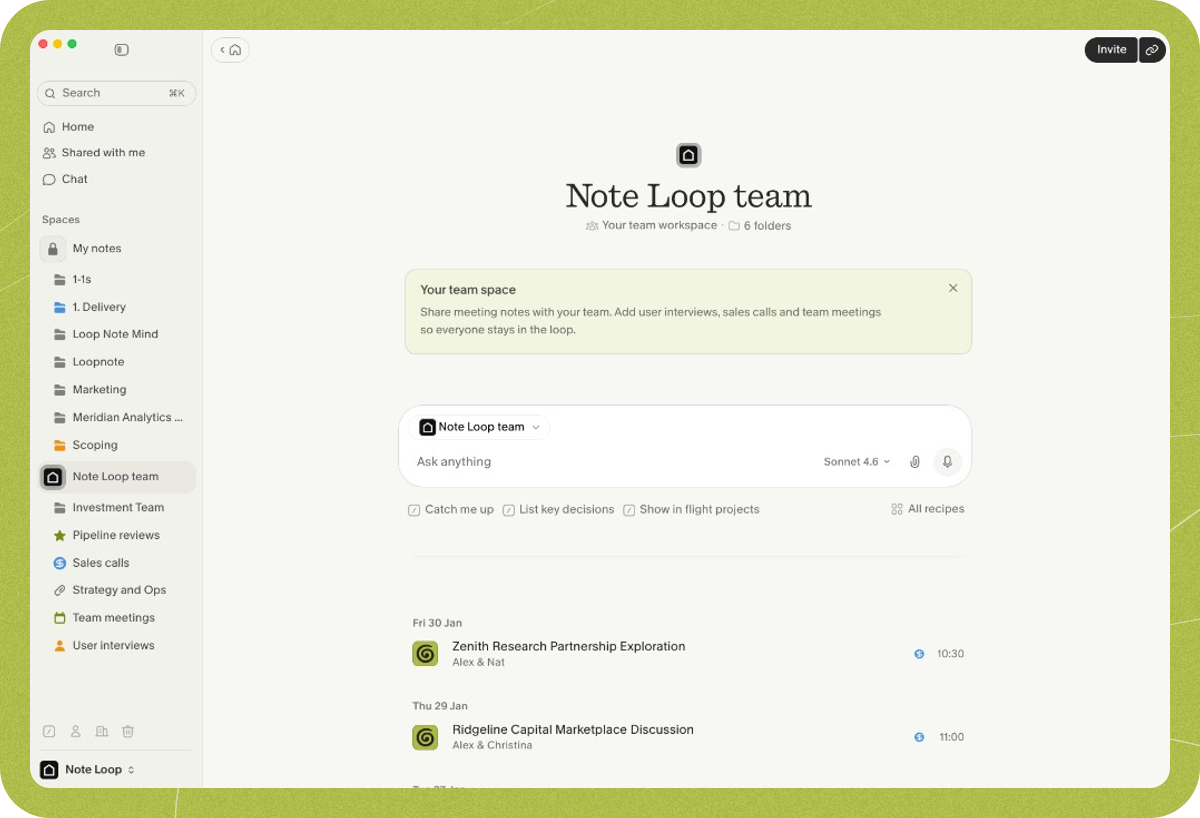Viewport: 1200px width, 818px height.
Task: Click the microphone dictation button
Action: 947,462
